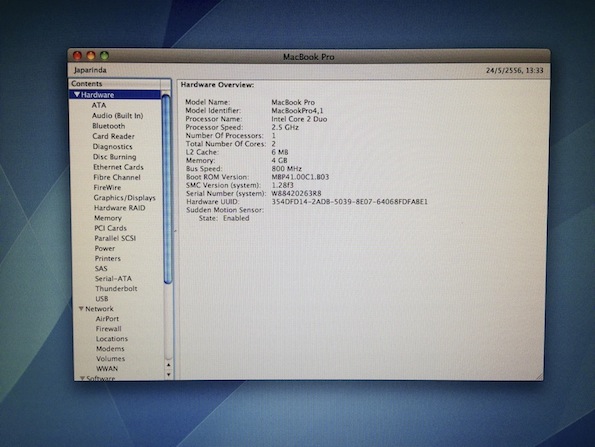Select the SAS entry
The image size is (595, 447).
[x=101, y=269]
